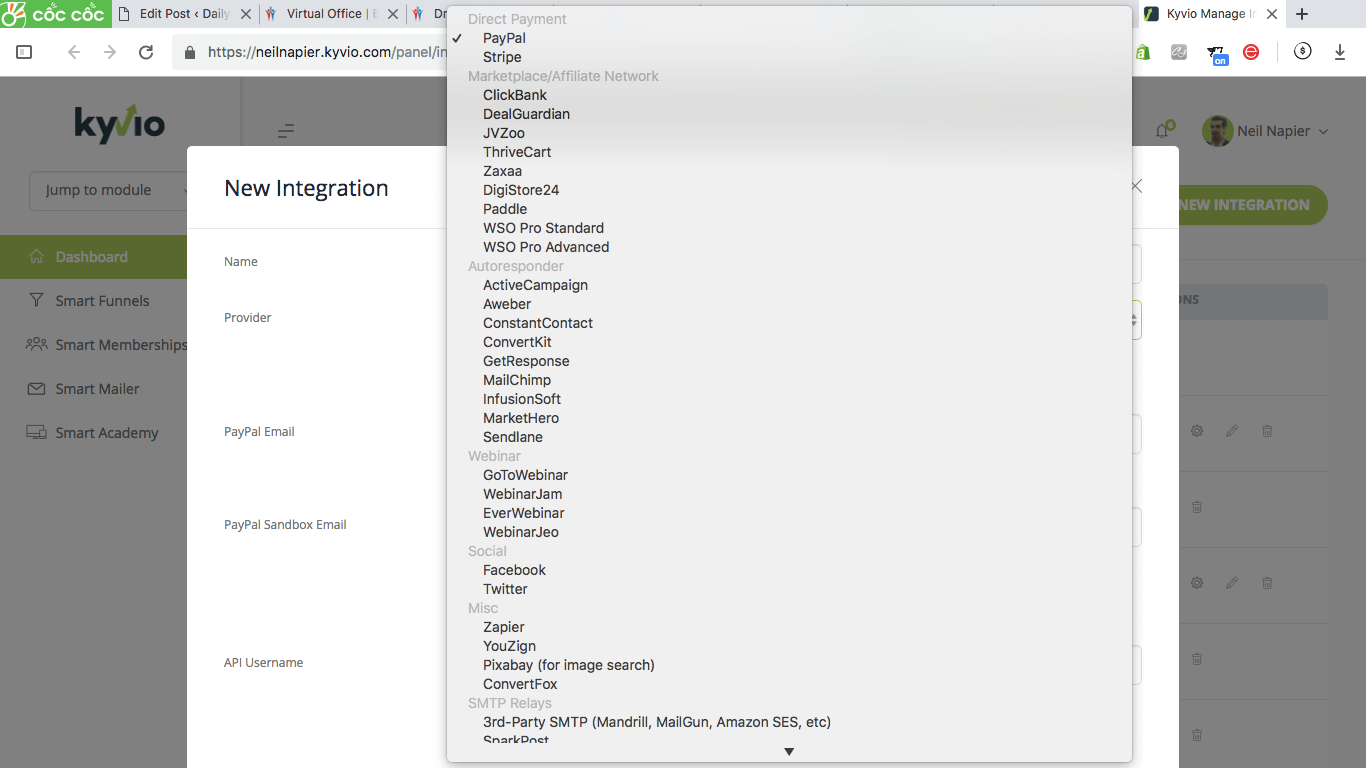Image resolution: width=1366 pixels, height=768 pixels.
Task: Click the site lock icon in address bar
Action: pyautogui.click(x=190, y=52)
